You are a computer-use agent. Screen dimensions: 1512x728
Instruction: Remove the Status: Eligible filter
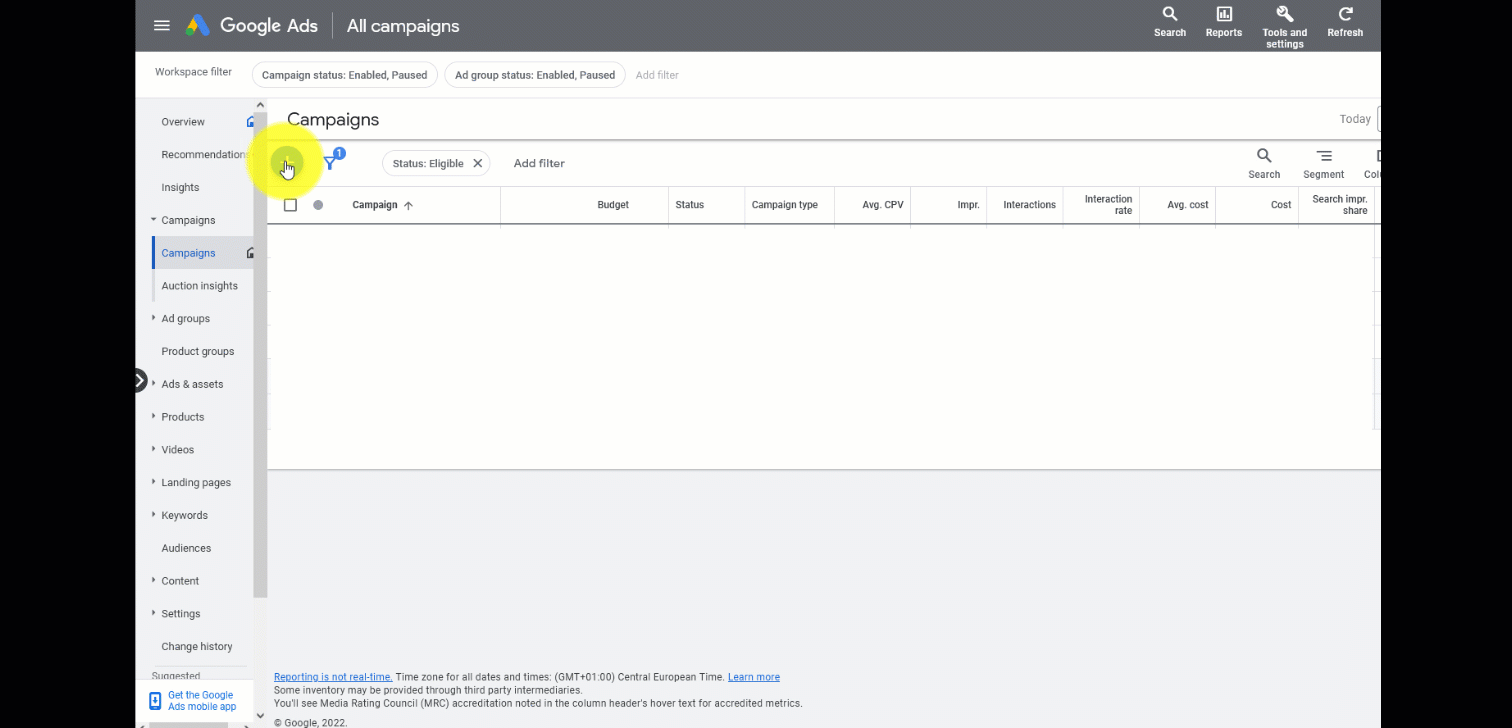(478, 163)
